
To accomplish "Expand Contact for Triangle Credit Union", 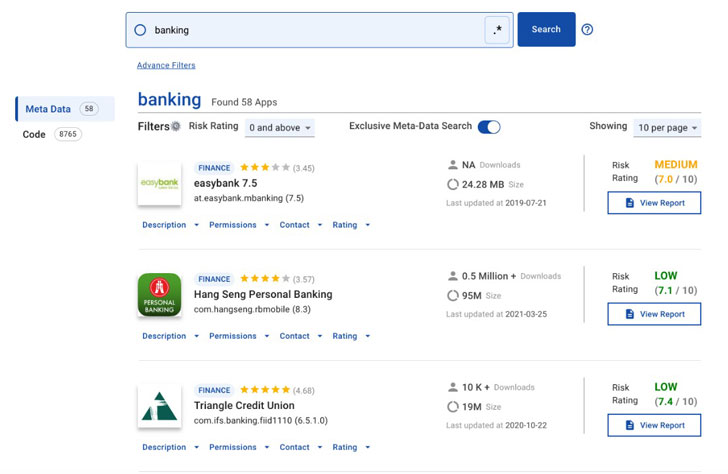I will point(301,447).
